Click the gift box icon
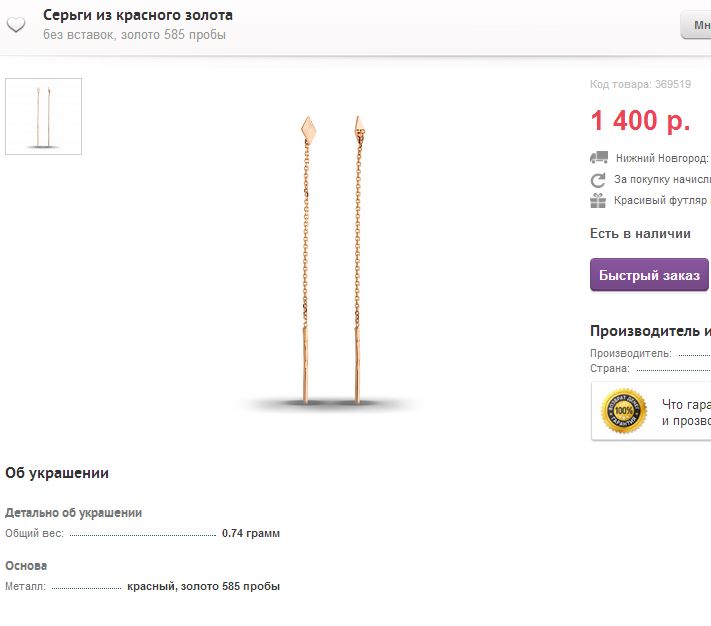 598,200
